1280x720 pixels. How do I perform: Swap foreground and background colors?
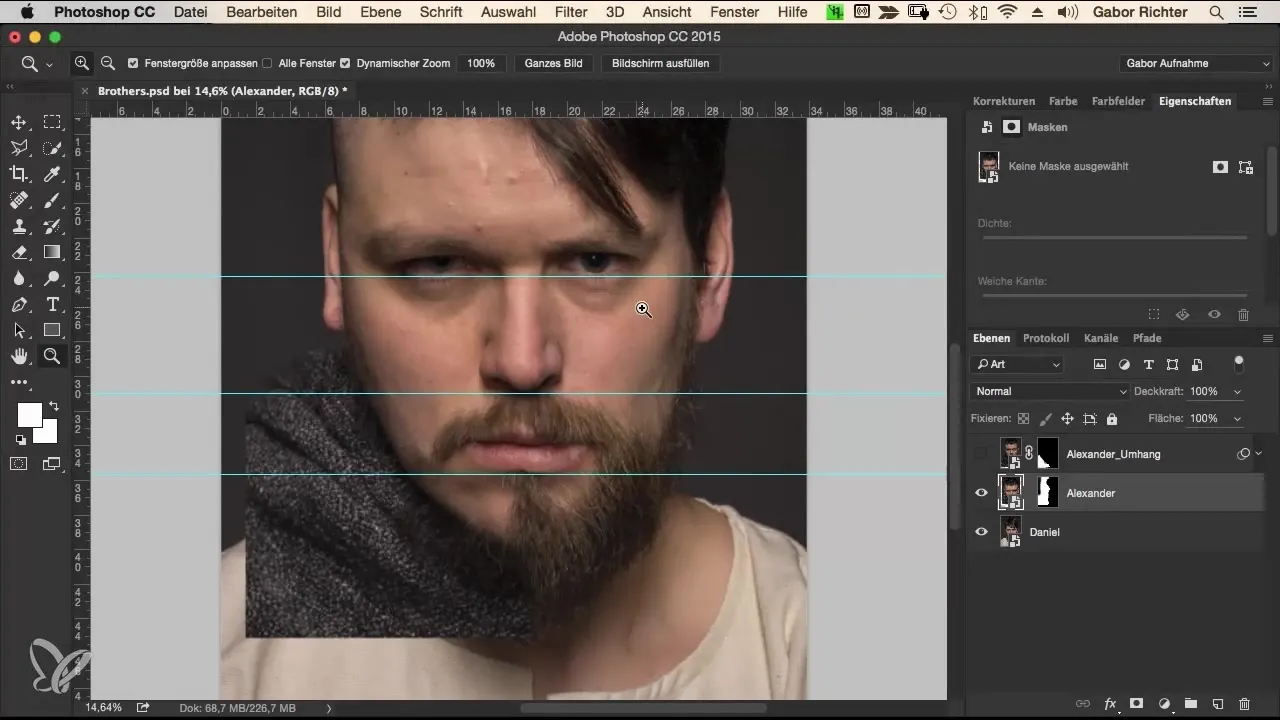click(53, 406)
